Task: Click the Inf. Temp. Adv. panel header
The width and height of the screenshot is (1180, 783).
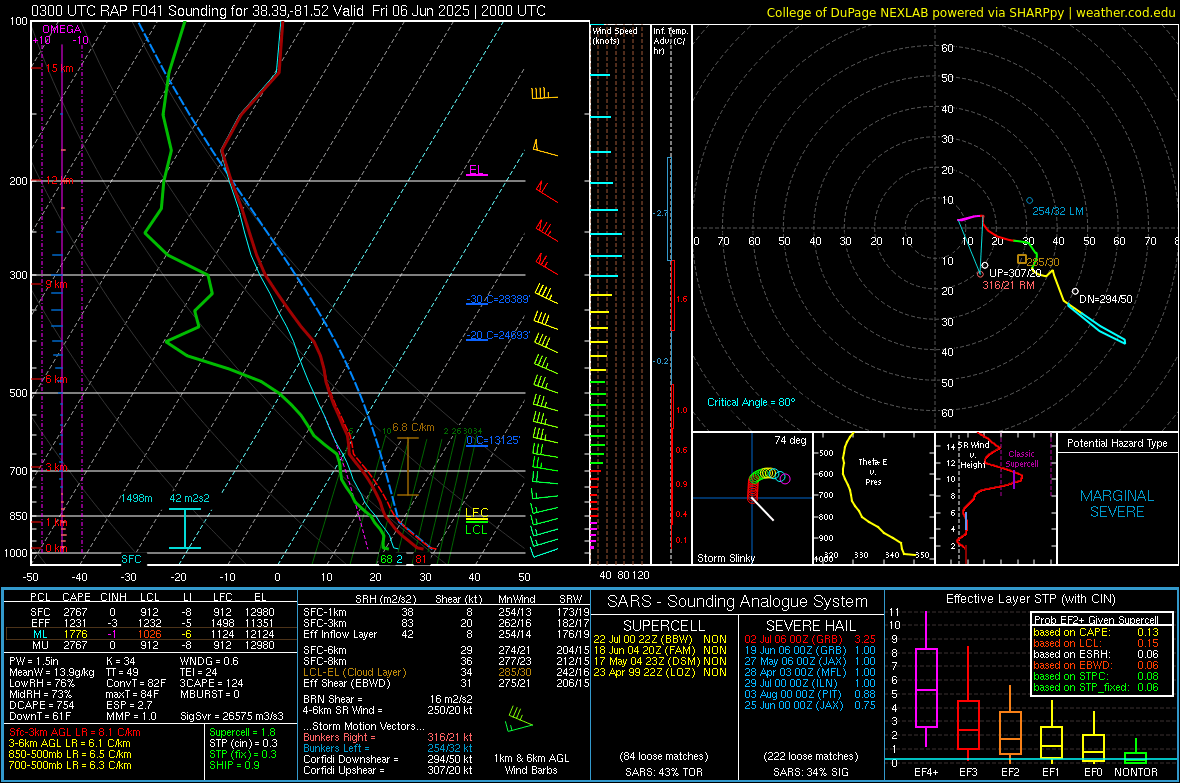Action: coord(670,41)
